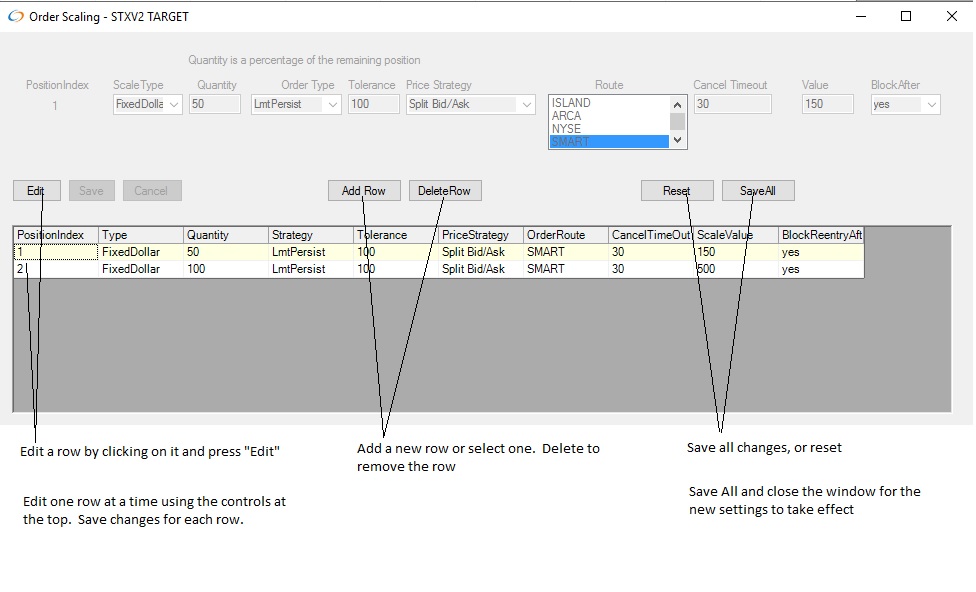Click the SaveAll button
Image resolution: width=976 pixels, height=592 pixels.
(x=757, y=191)
